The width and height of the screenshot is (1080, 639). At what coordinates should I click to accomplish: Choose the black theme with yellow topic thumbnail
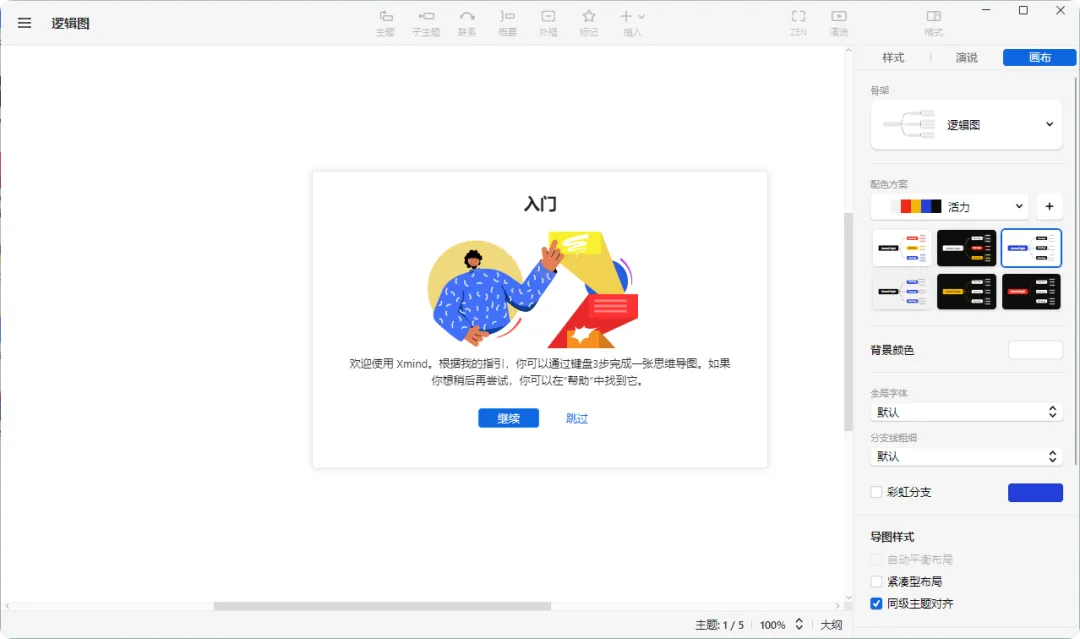966,291
